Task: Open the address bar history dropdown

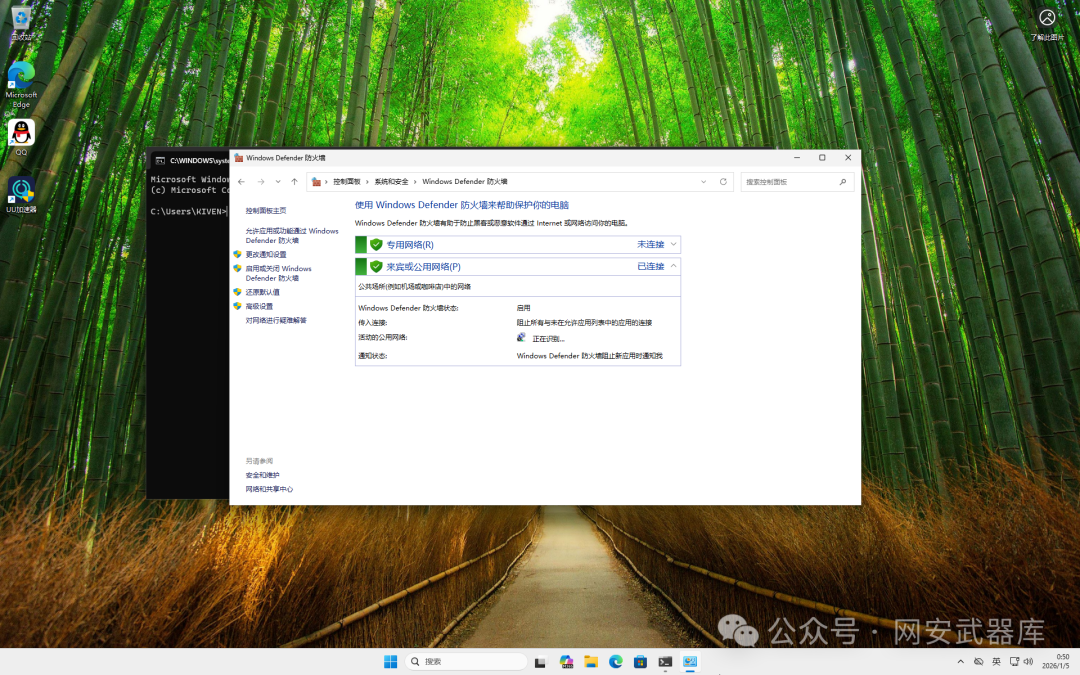Action: pos(703,182)
